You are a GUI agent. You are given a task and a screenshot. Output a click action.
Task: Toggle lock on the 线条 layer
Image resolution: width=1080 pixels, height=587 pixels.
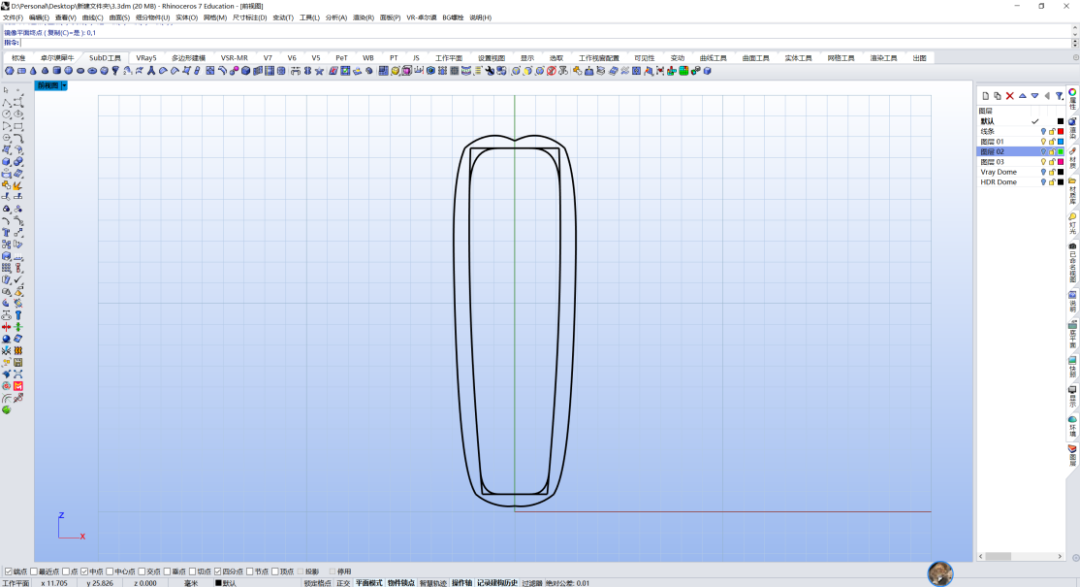click(1052, 132)
